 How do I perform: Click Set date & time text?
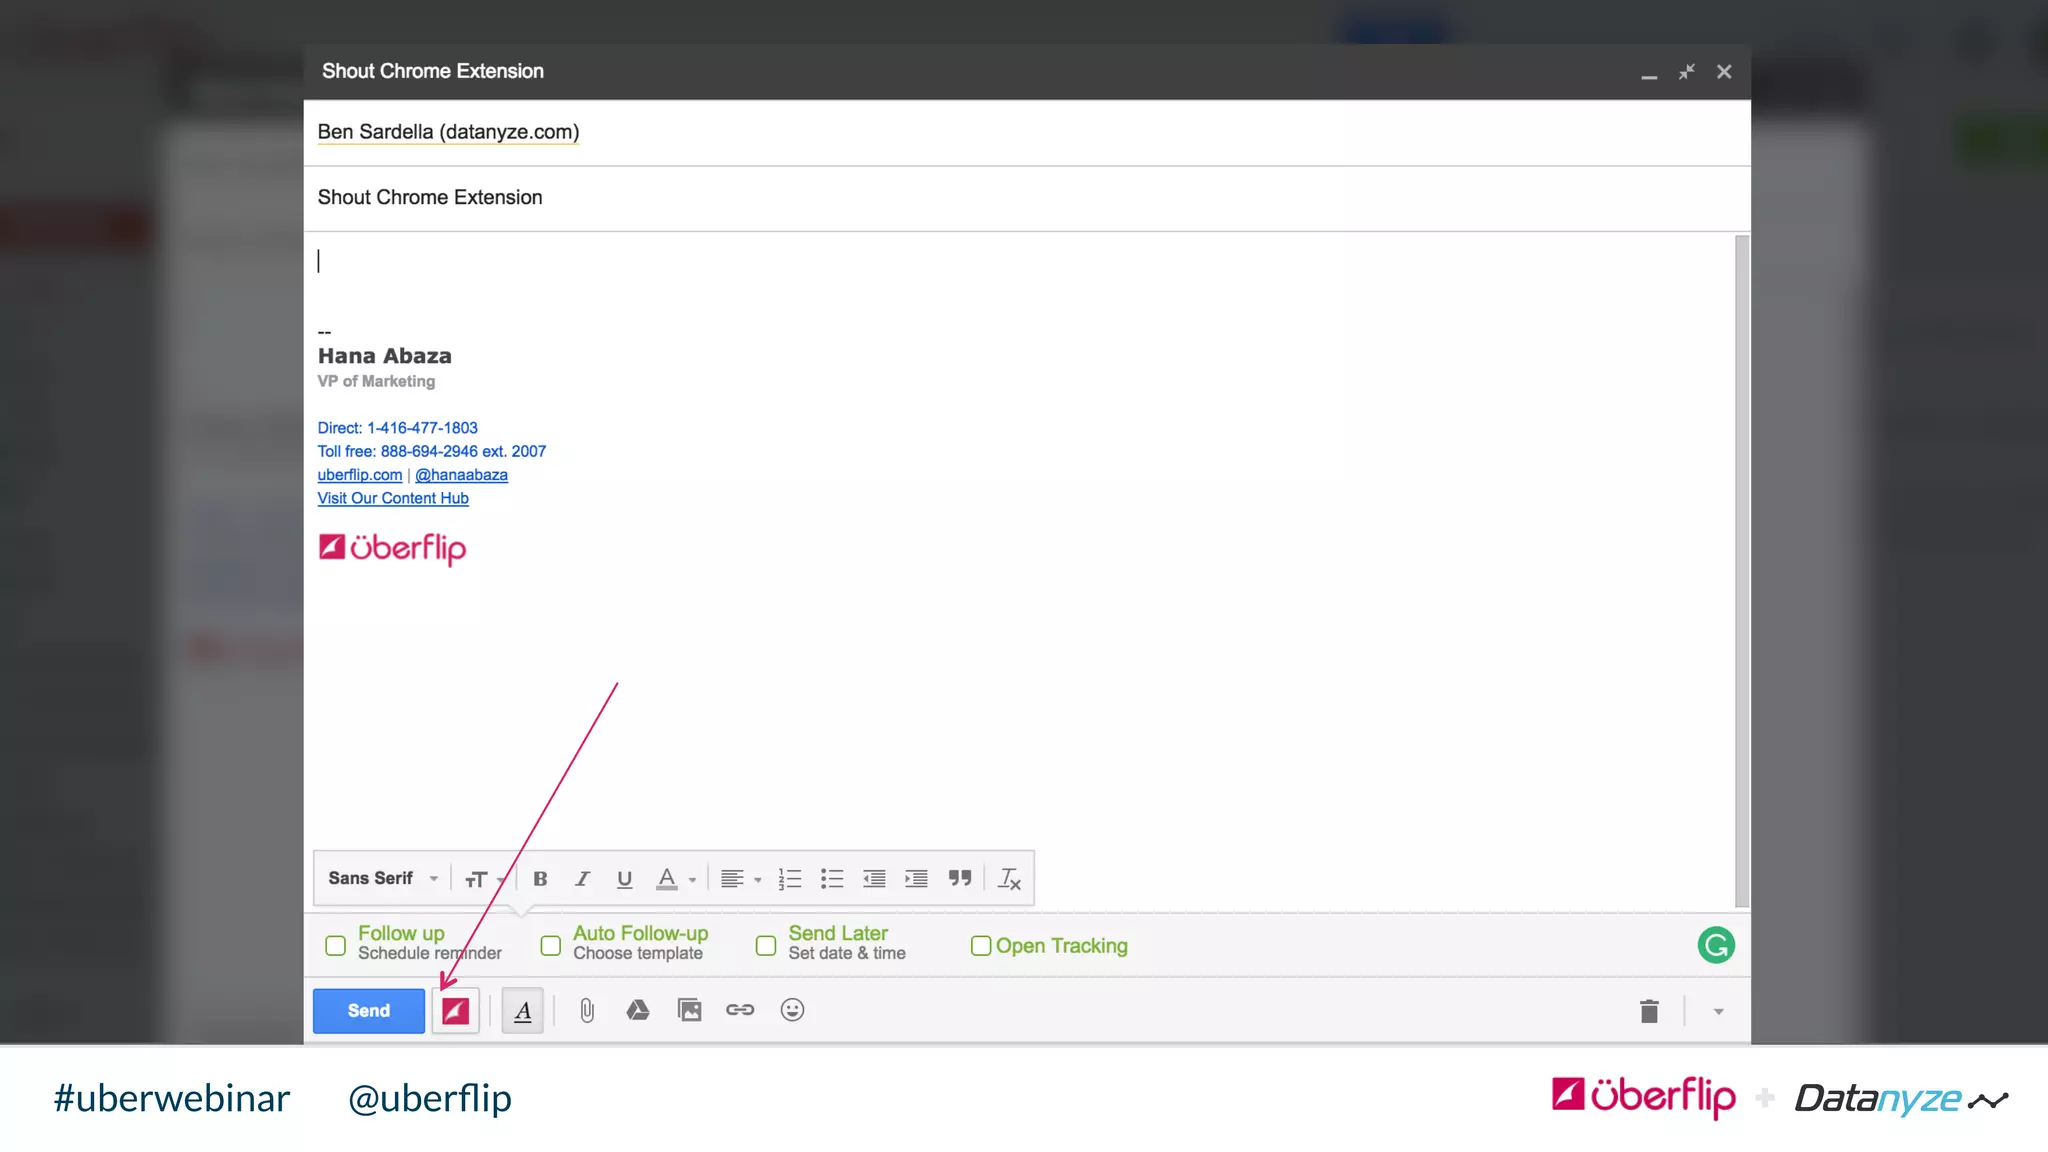tap(847, 954)
